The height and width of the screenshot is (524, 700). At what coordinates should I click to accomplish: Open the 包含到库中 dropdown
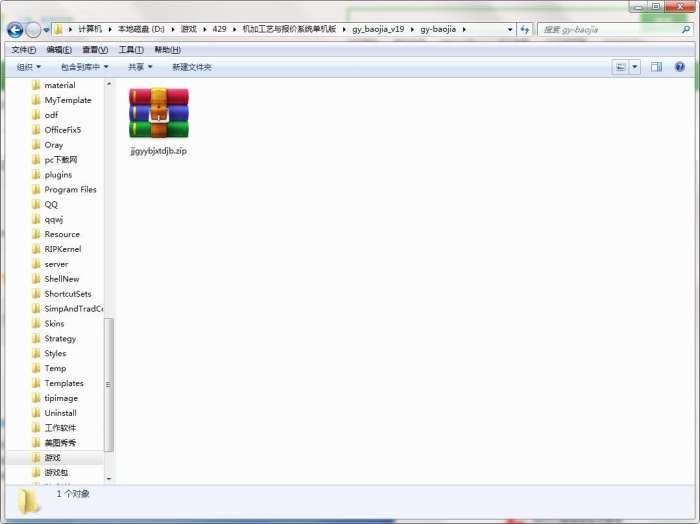(x=84, y=67)
